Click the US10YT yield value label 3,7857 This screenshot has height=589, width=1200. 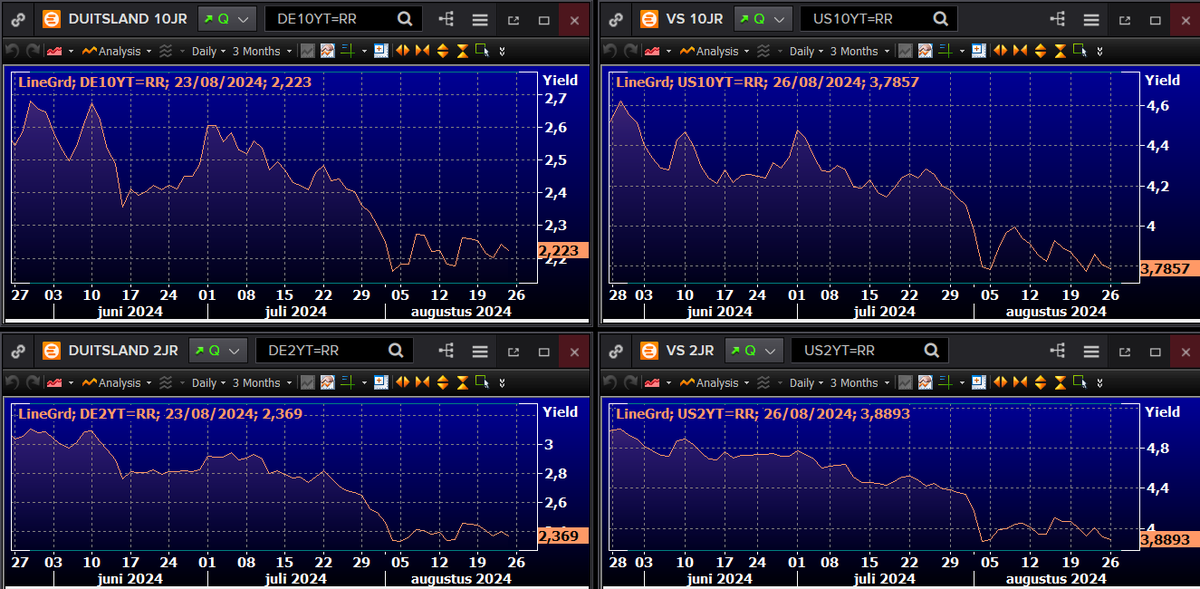coord(1168,268)
